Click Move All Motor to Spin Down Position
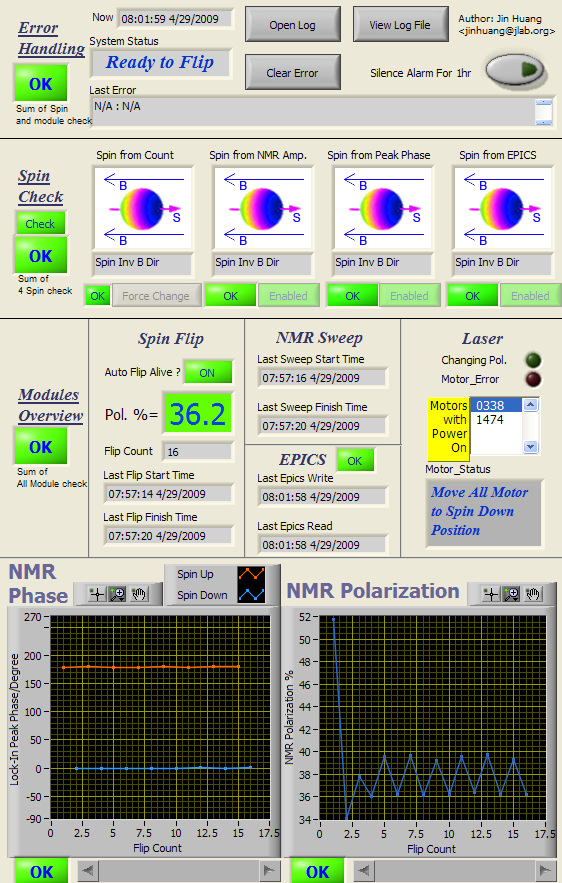This screenshot has height=883, width=562. click(x=484, y=511)
